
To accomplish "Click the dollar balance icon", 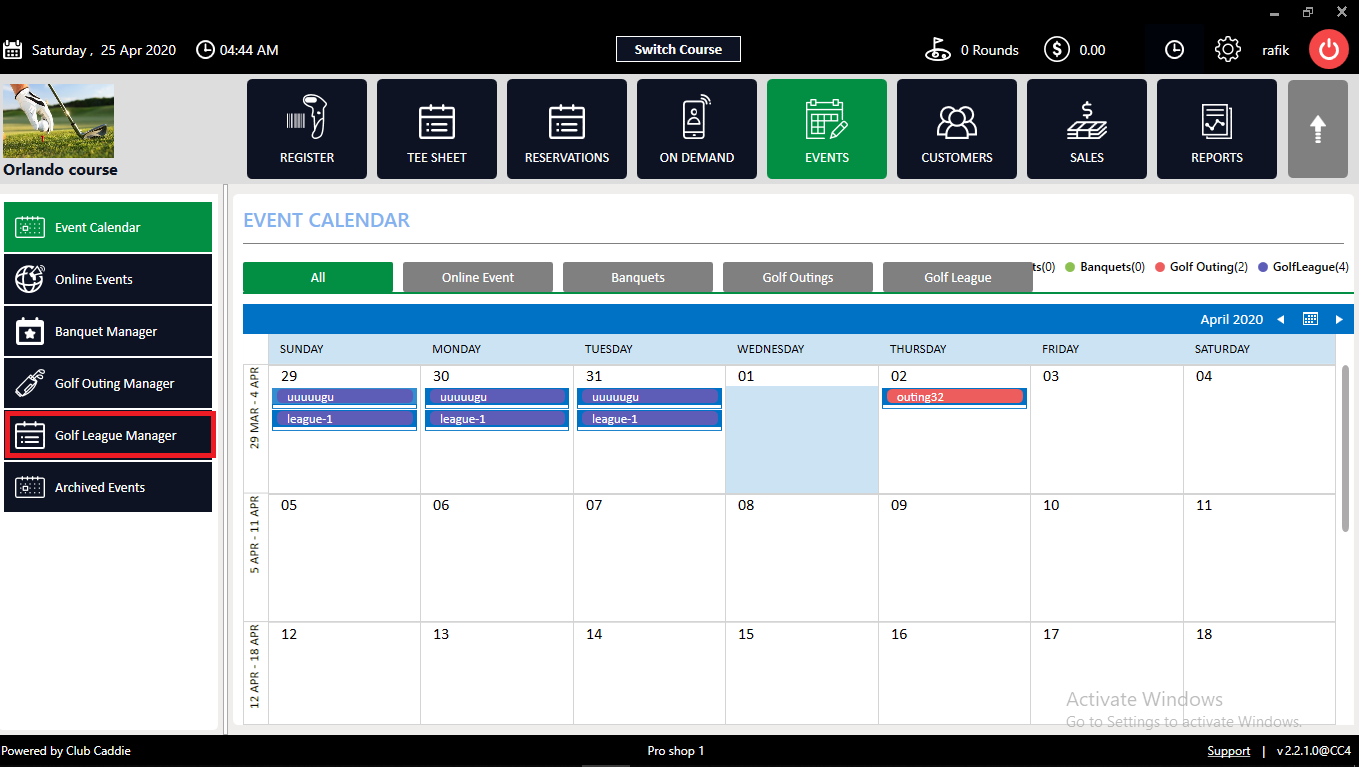I will coord(1057,49).
